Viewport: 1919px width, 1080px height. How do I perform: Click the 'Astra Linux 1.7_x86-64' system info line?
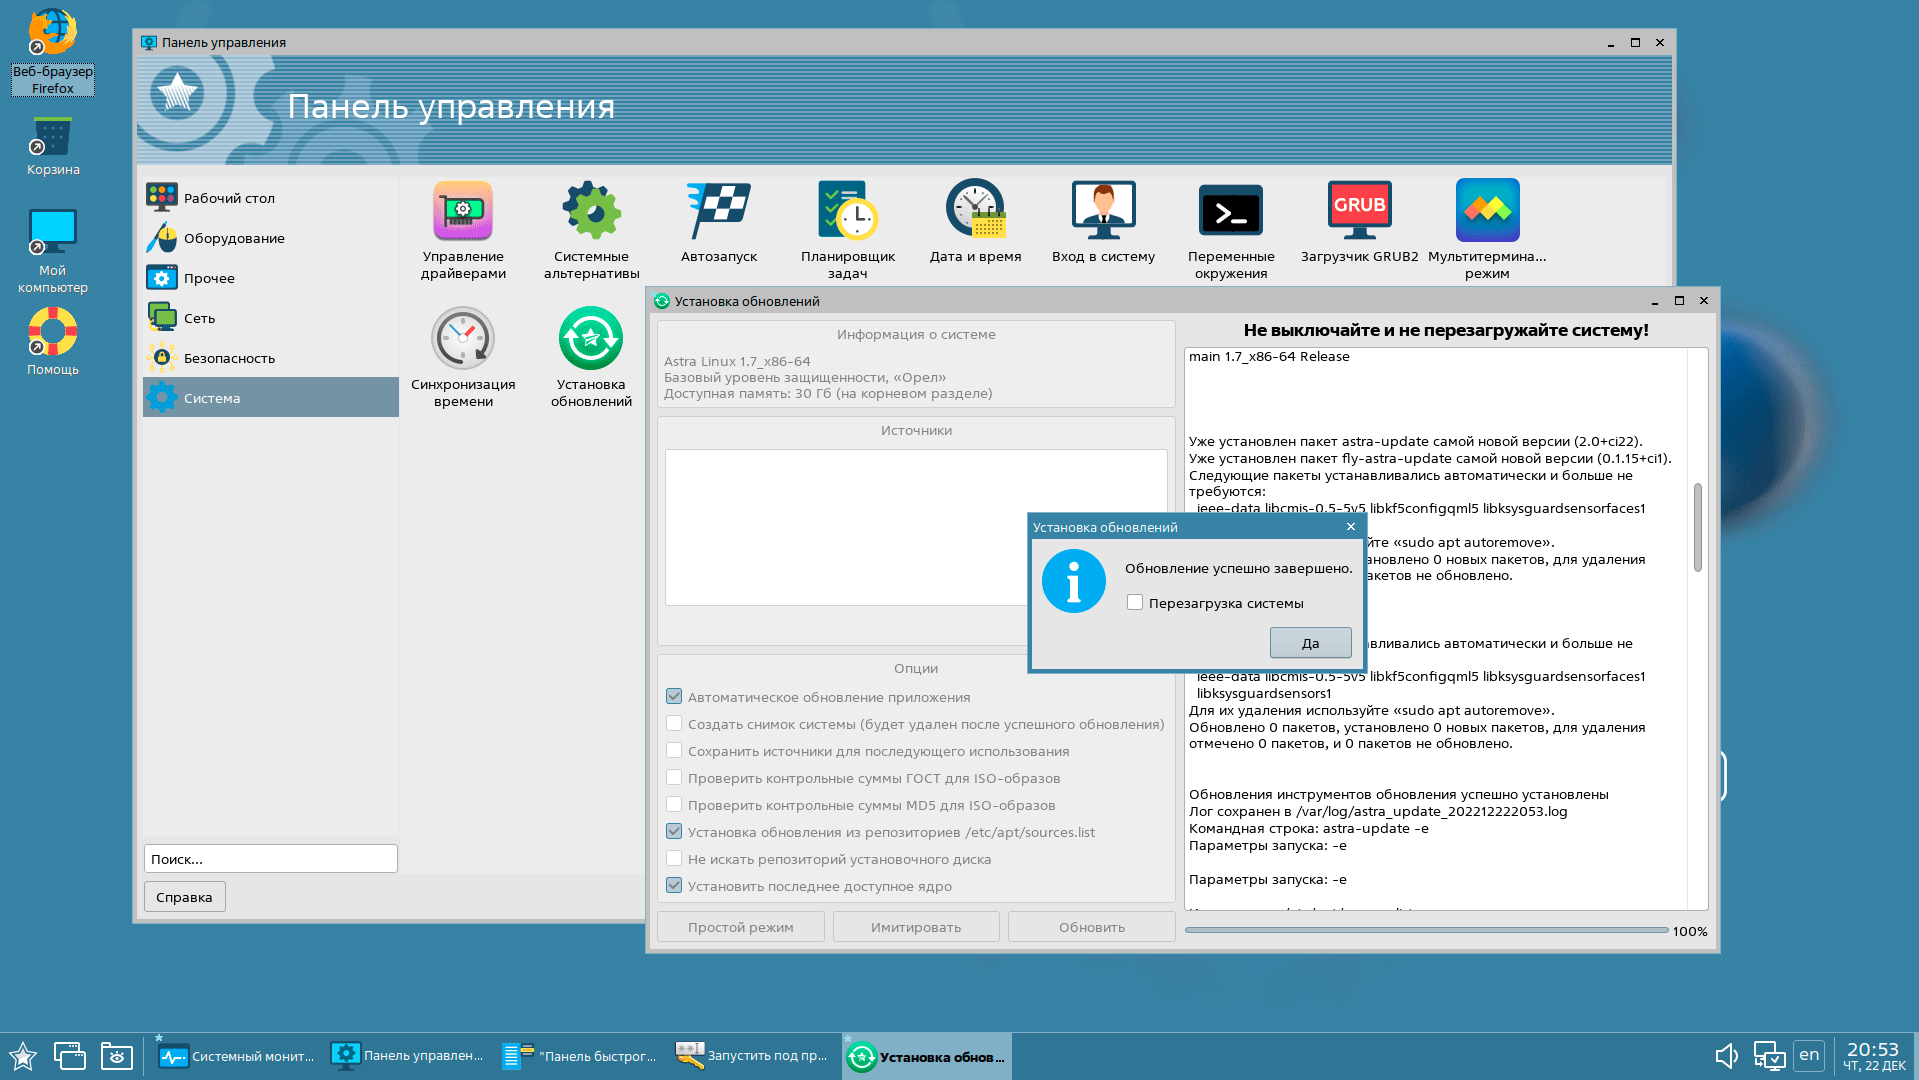737,361
